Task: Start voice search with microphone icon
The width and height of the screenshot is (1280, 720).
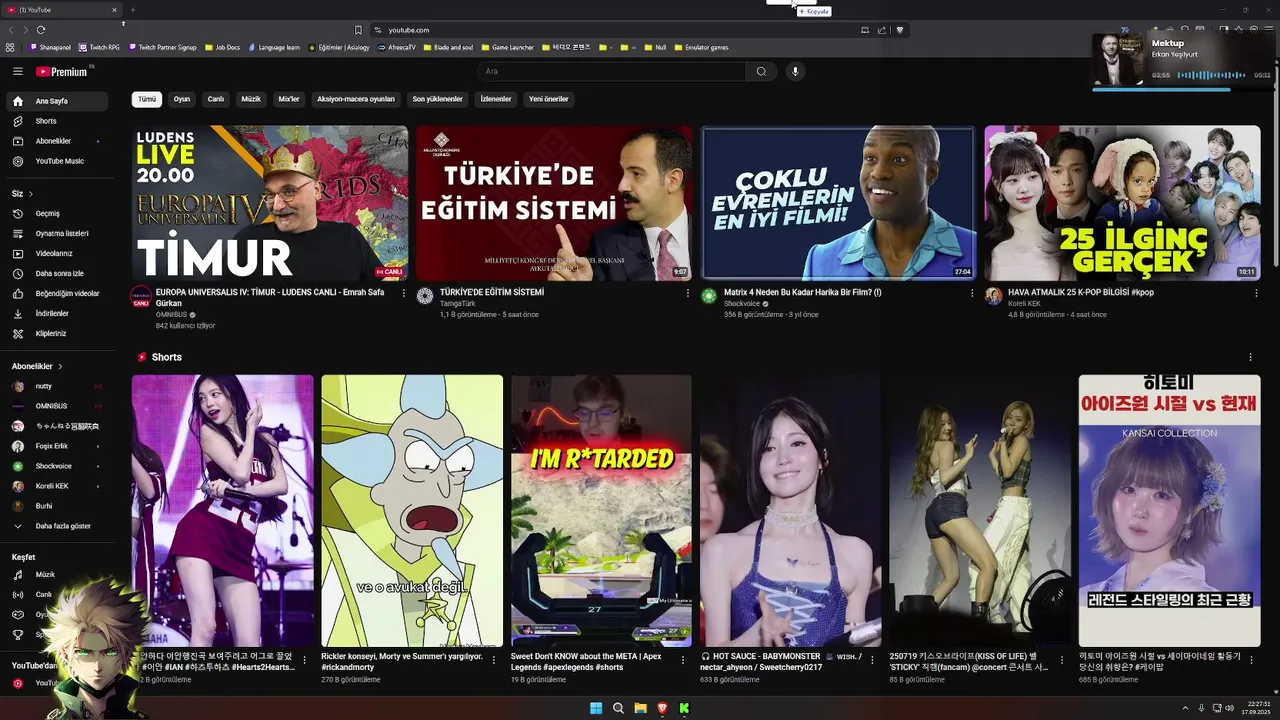Action: tap(795, 71)
